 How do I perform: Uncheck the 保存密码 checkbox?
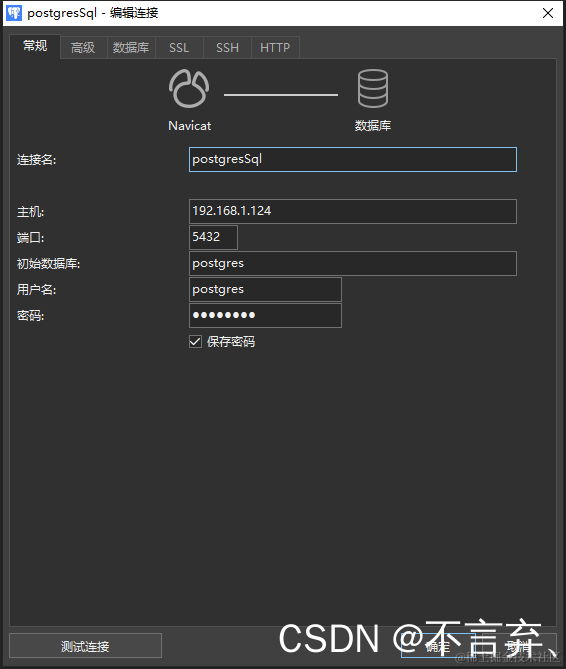click(195, 341)
